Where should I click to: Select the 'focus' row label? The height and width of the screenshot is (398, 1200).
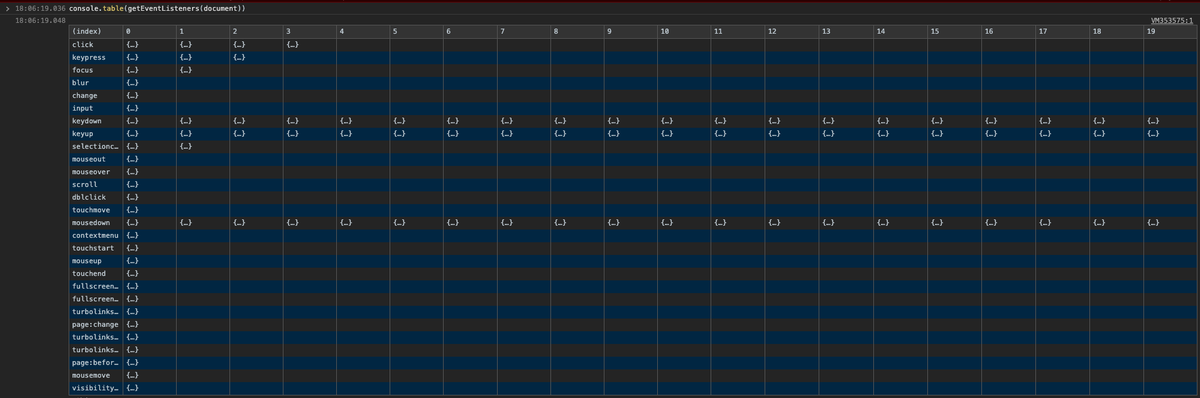(83, 70)
